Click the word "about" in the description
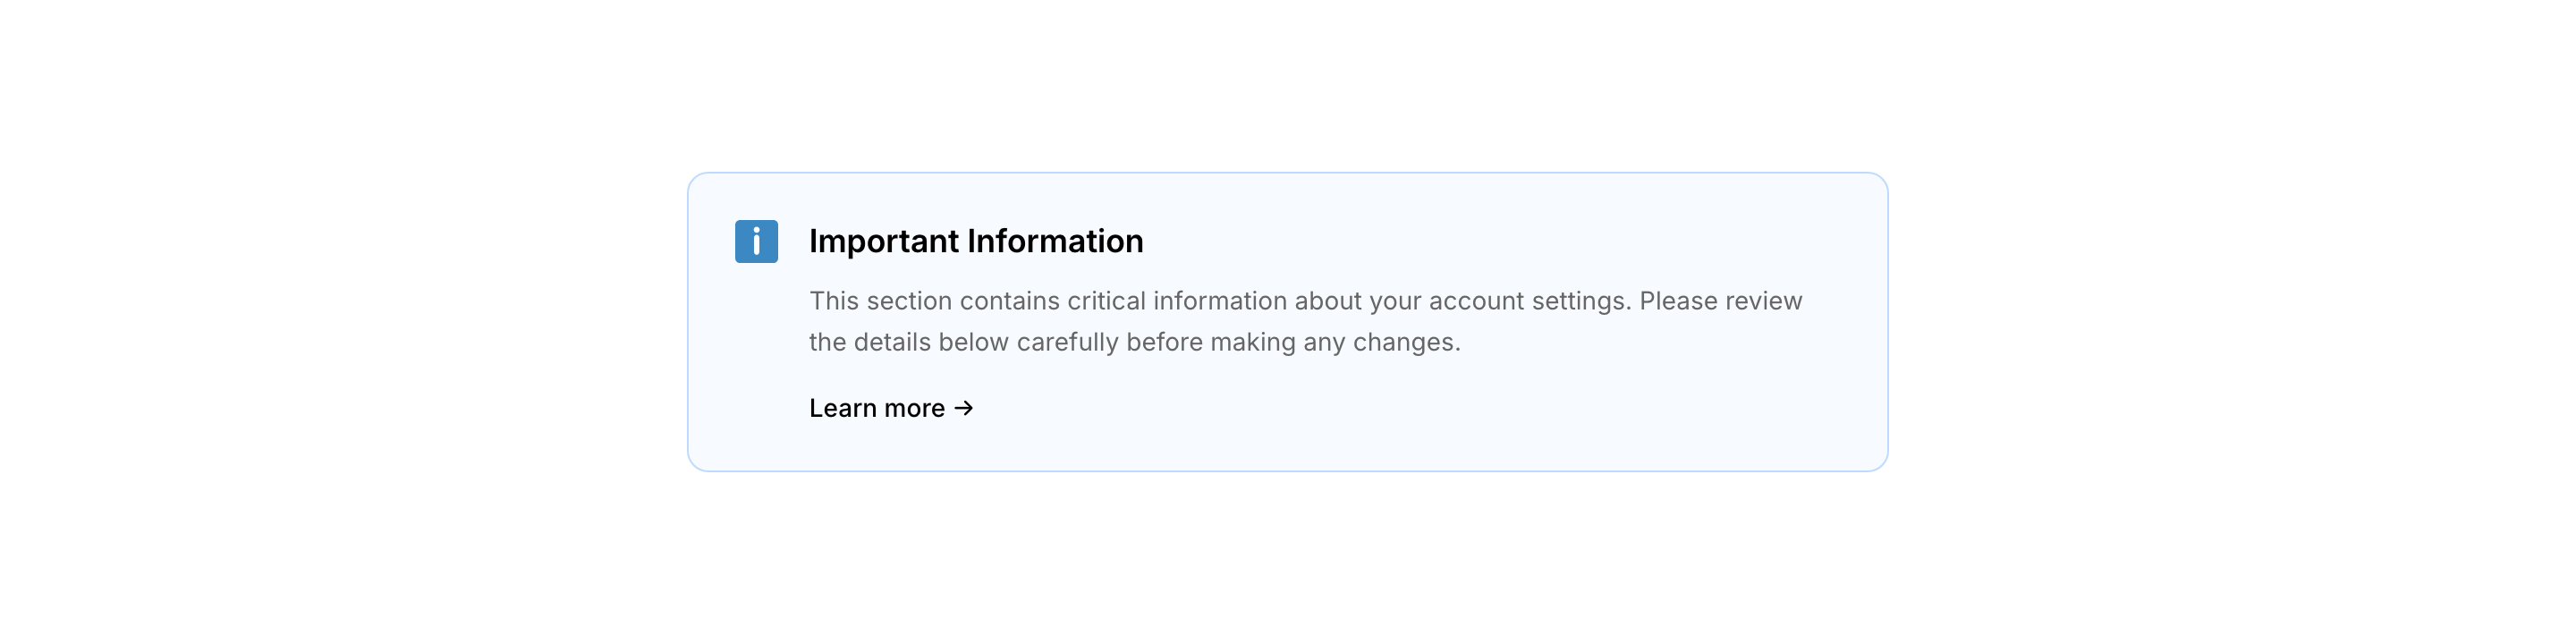 (1328, 301)
